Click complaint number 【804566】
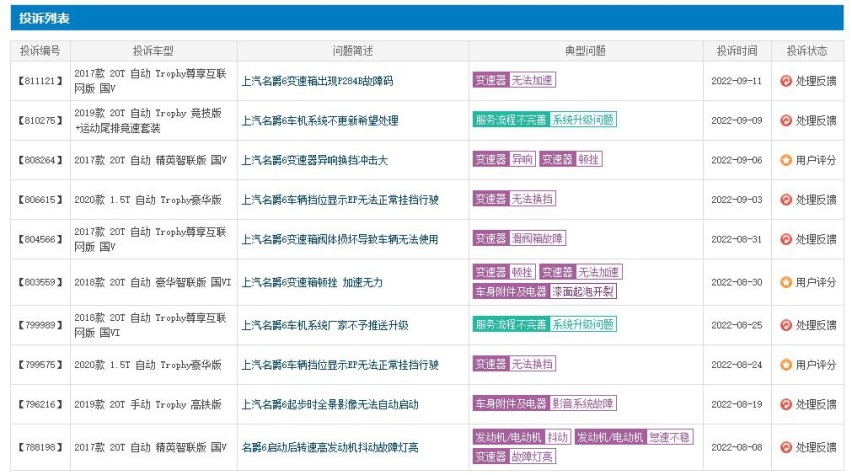 [40, 239]
